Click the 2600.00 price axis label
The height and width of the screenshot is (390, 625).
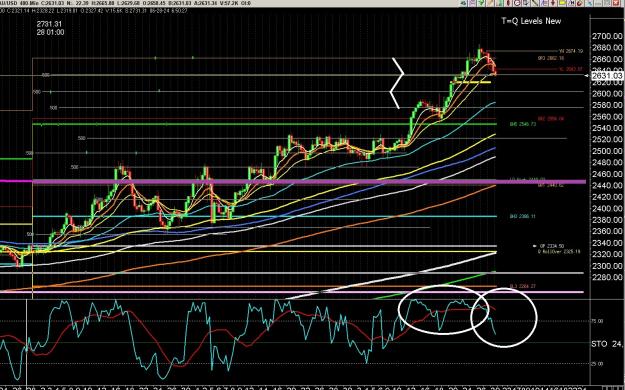[x=607, y=94]
